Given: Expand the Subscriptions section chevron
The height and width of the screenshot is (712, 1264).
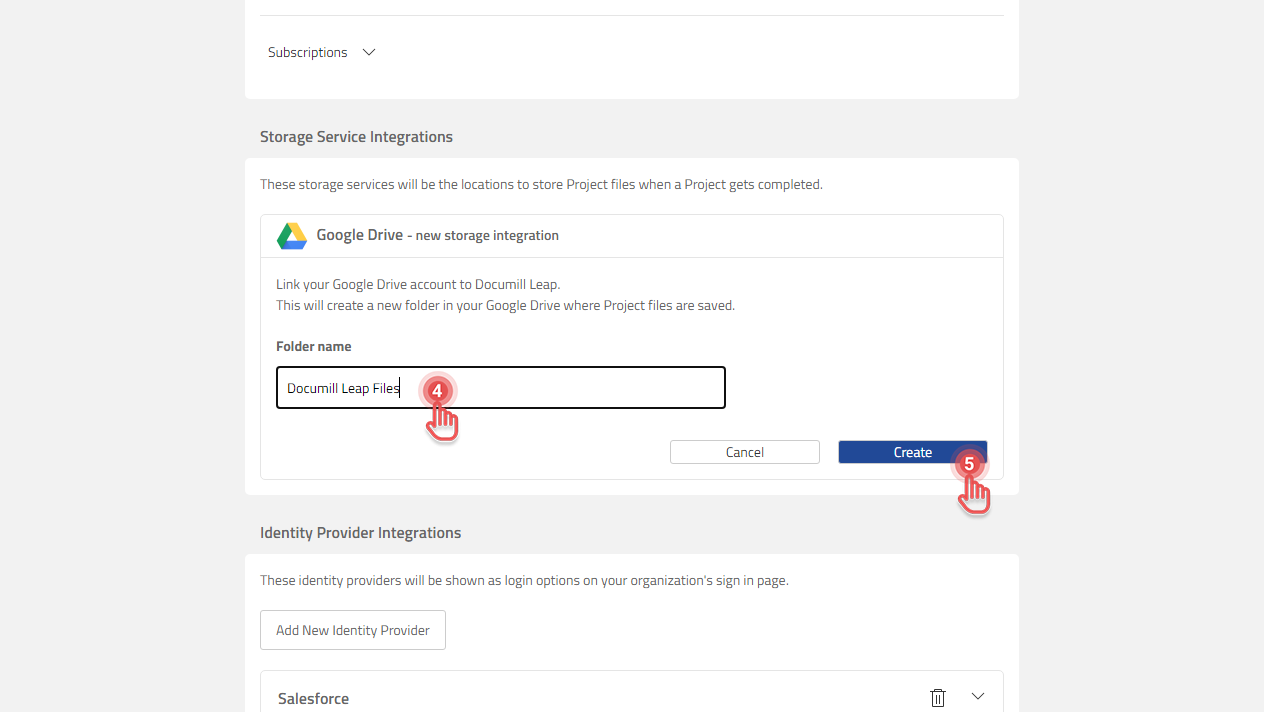Looking at the screenshot, I should 369,52.
